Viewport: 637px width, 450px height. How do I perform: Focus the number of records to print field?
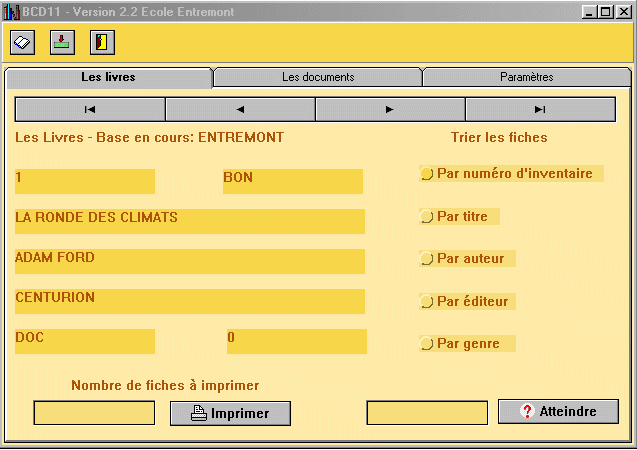pos(94,413)
